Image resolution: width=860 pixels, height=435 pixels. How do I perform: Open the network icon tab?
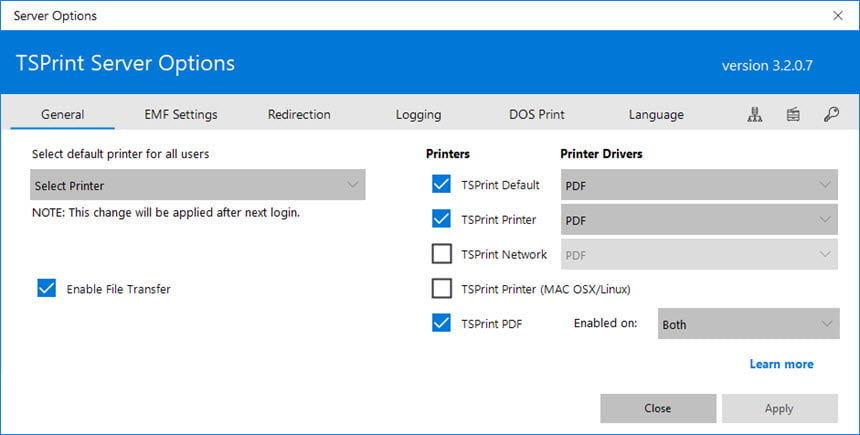[x=755, y=114]
